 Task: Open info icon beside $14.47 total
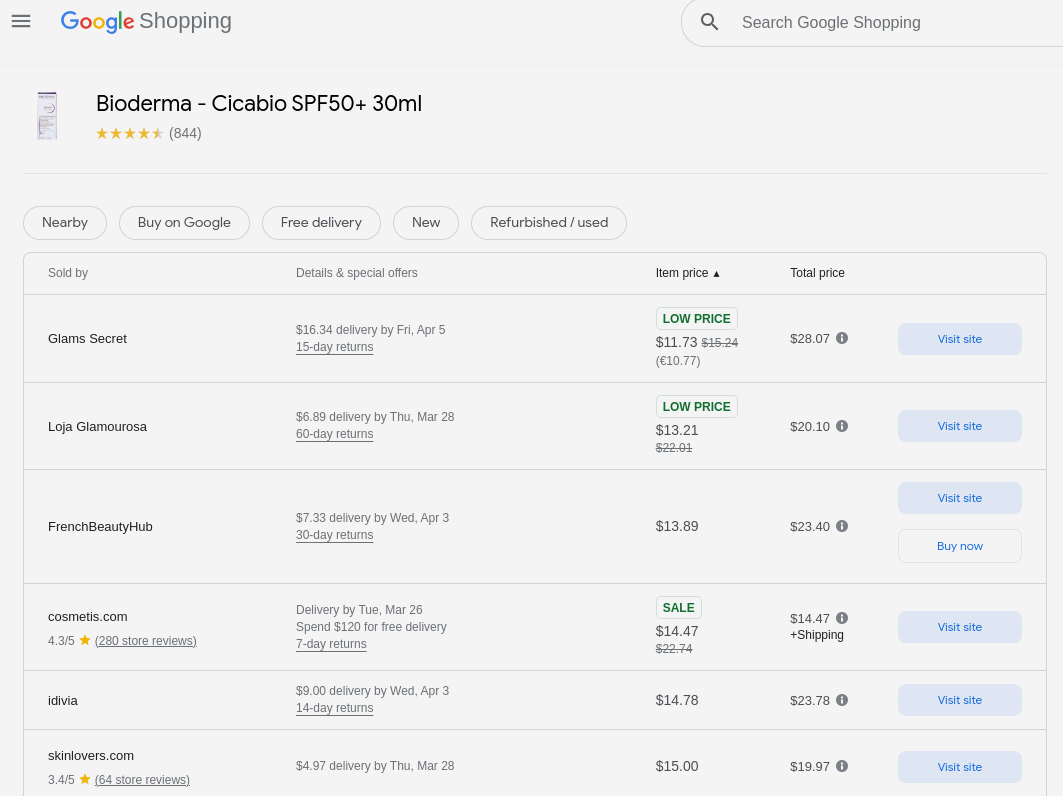click(x=842, y=618)
